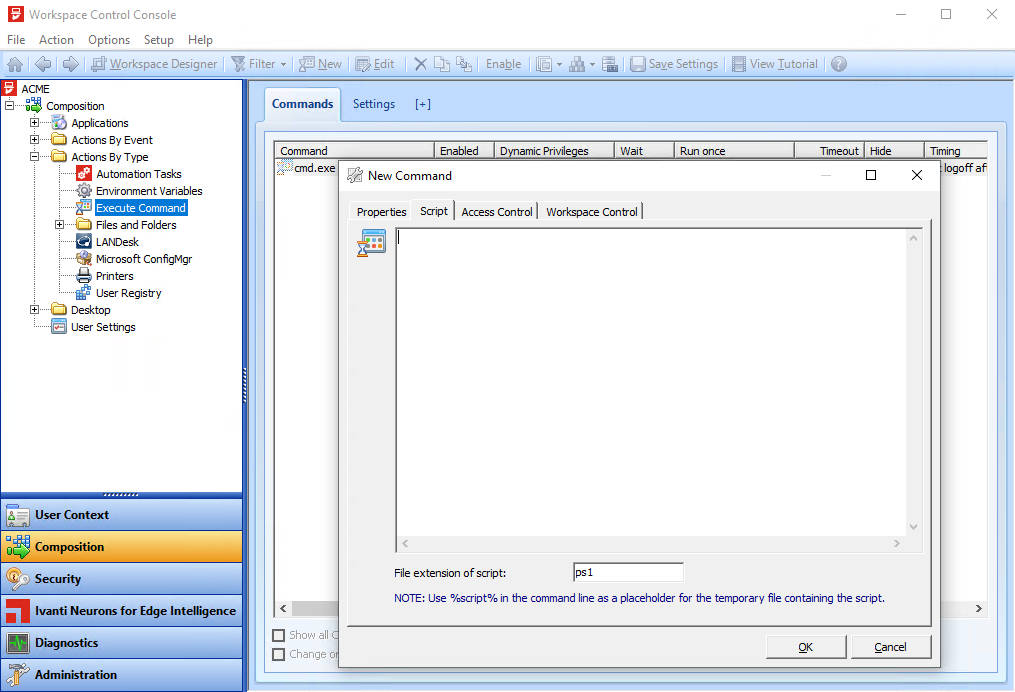Image resolution: width=1015 pixels, height=692 pixels.
Task: Open Workspace Designer from the toolbar
Action: tap(154, 64)
